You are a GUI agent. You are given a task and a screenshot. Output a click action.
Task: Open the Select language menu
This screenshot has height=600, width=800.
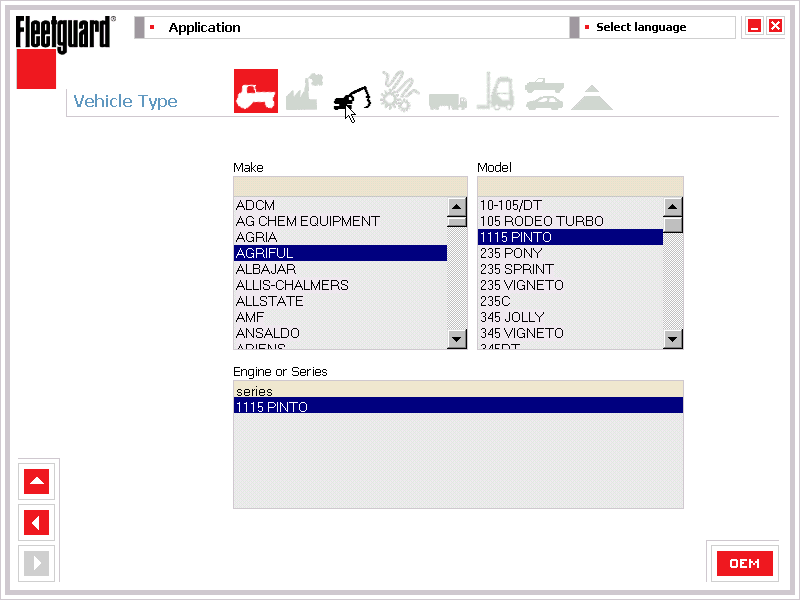coord(640,27)
